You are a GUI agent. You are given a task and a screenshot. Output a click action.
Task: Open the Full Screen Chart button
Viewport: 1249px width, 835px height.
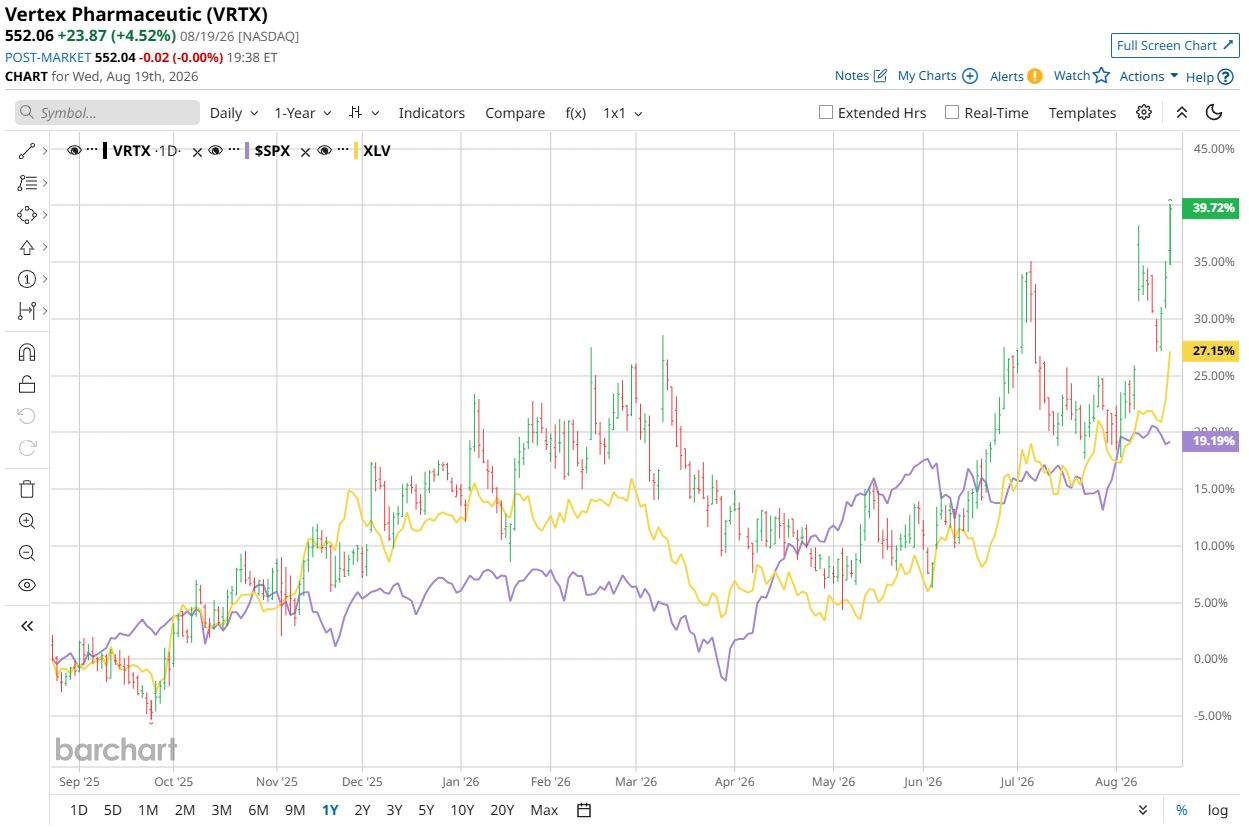click(1176, 45)
